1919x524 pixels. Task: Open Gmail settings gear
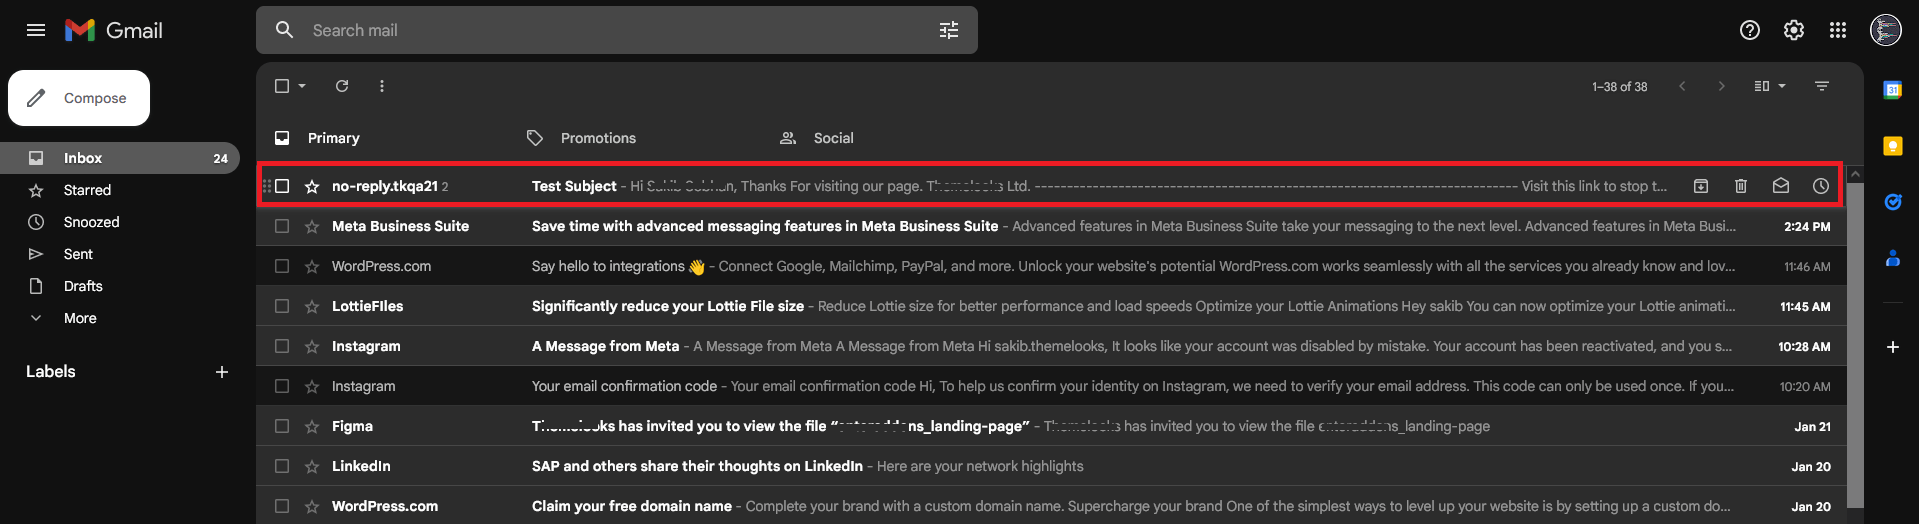click(x=1793, y=30)
